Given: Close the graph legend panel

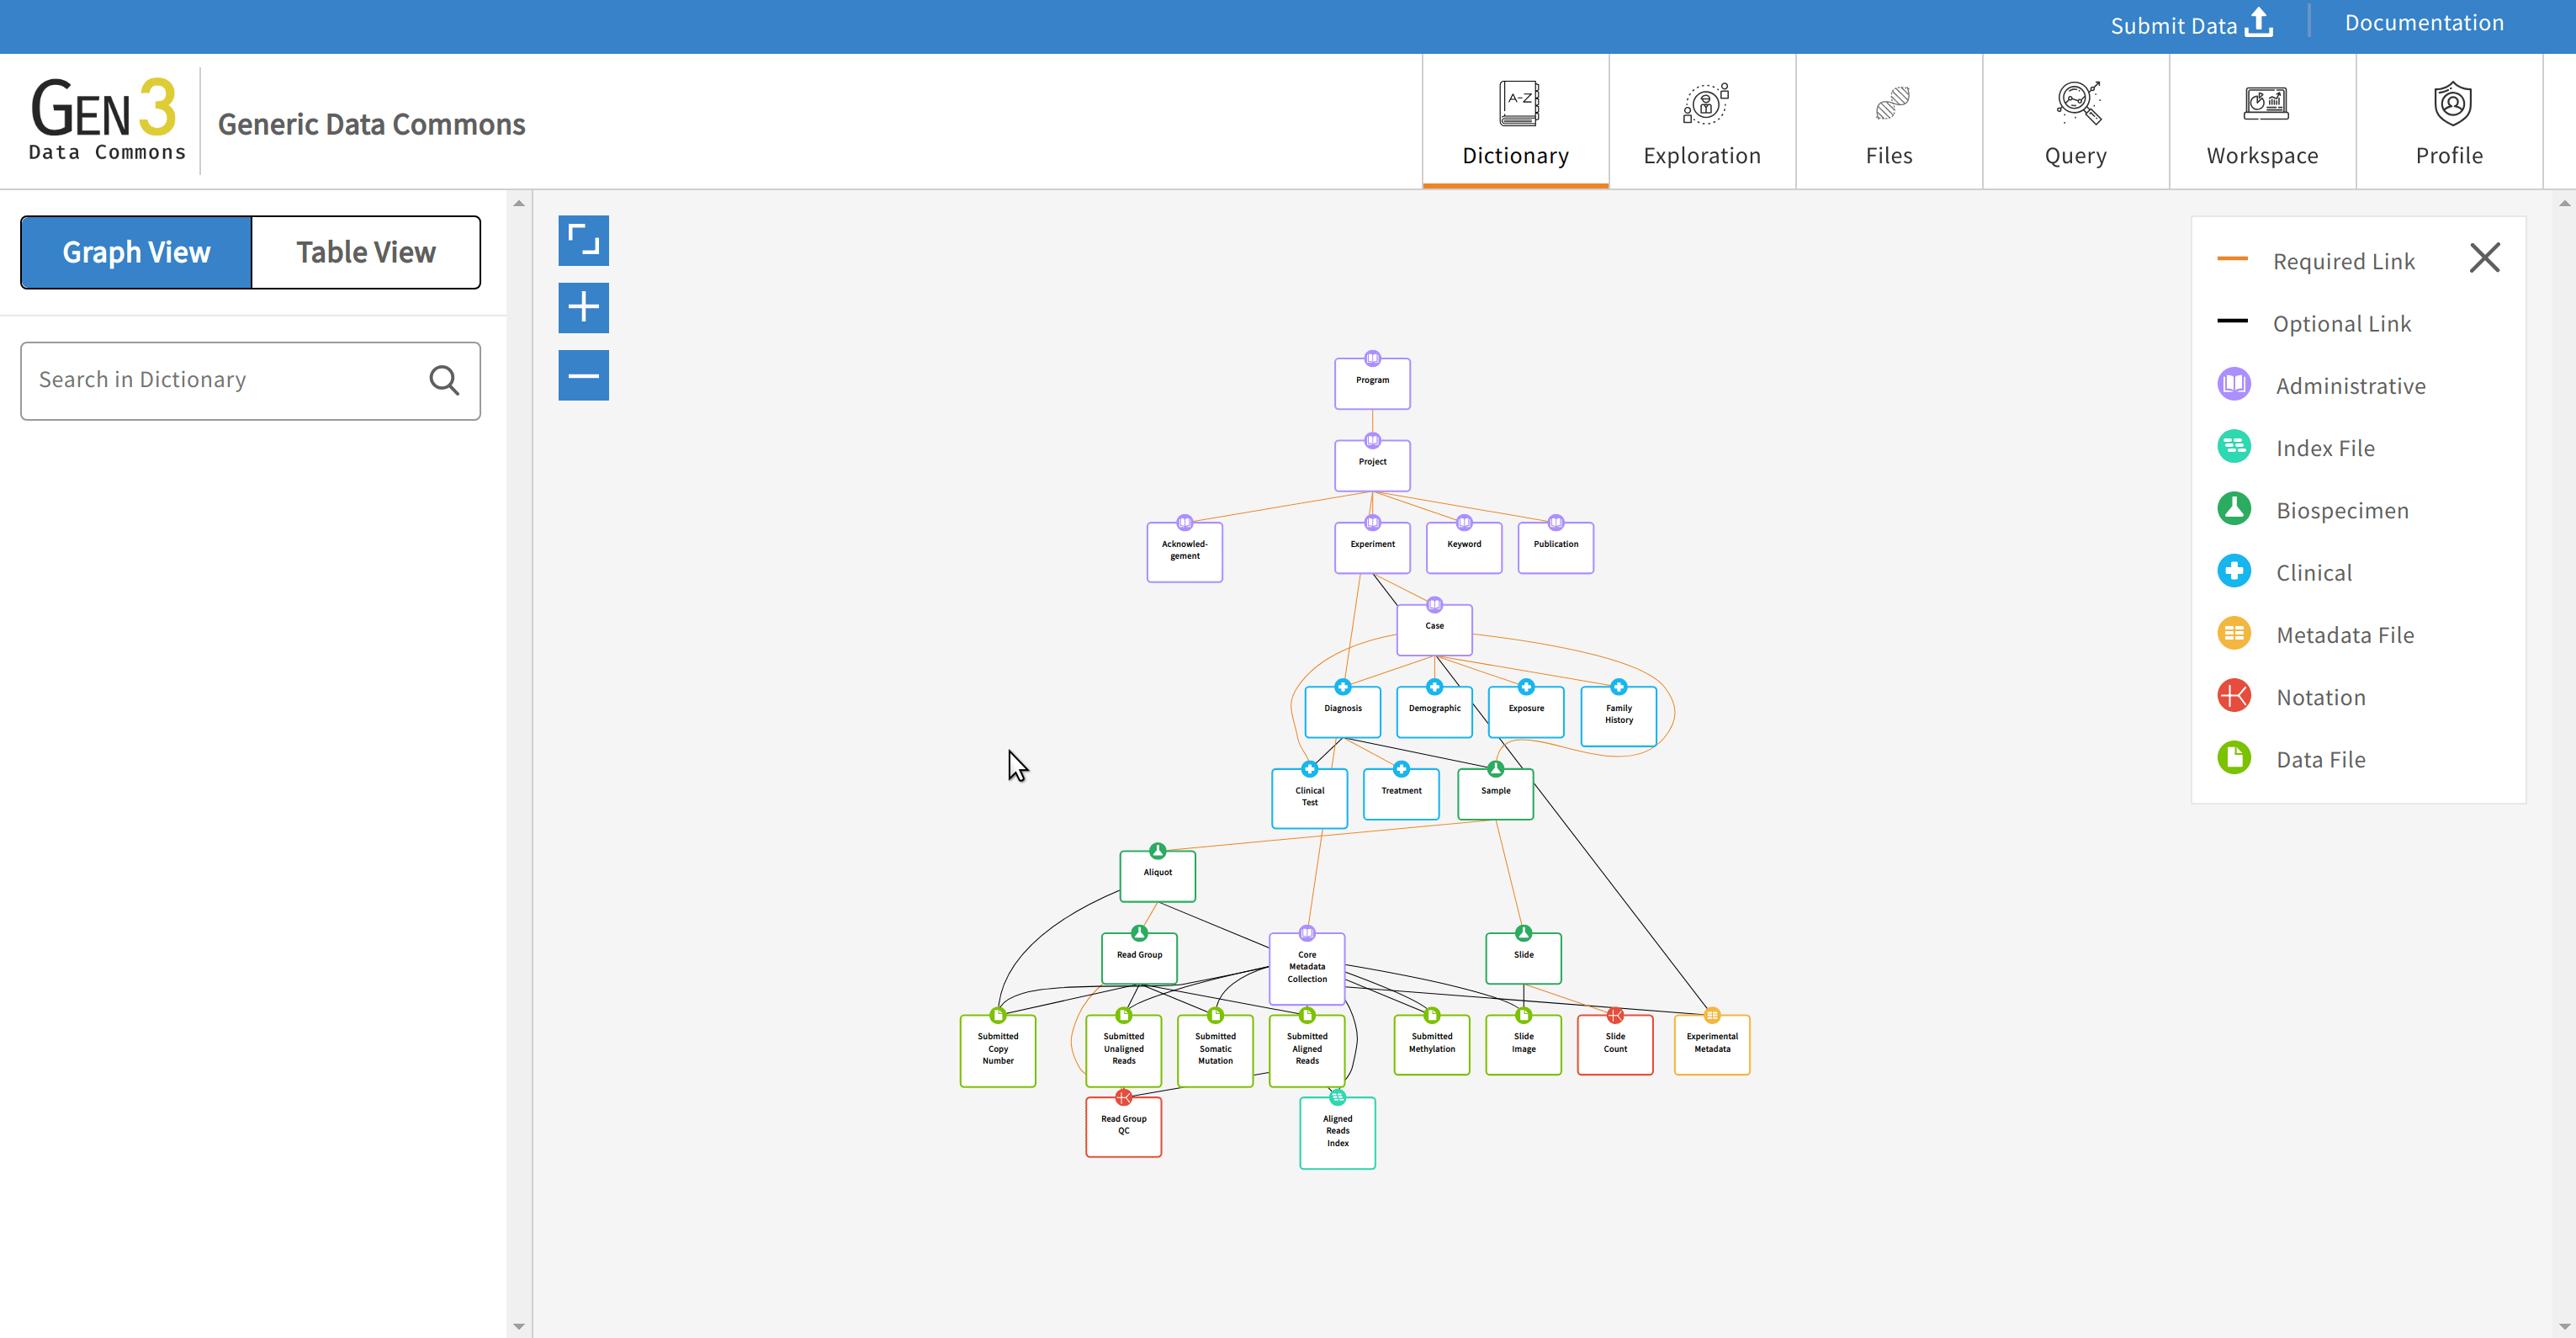Looking at the screenshot, I should (x=2484, y=258).
